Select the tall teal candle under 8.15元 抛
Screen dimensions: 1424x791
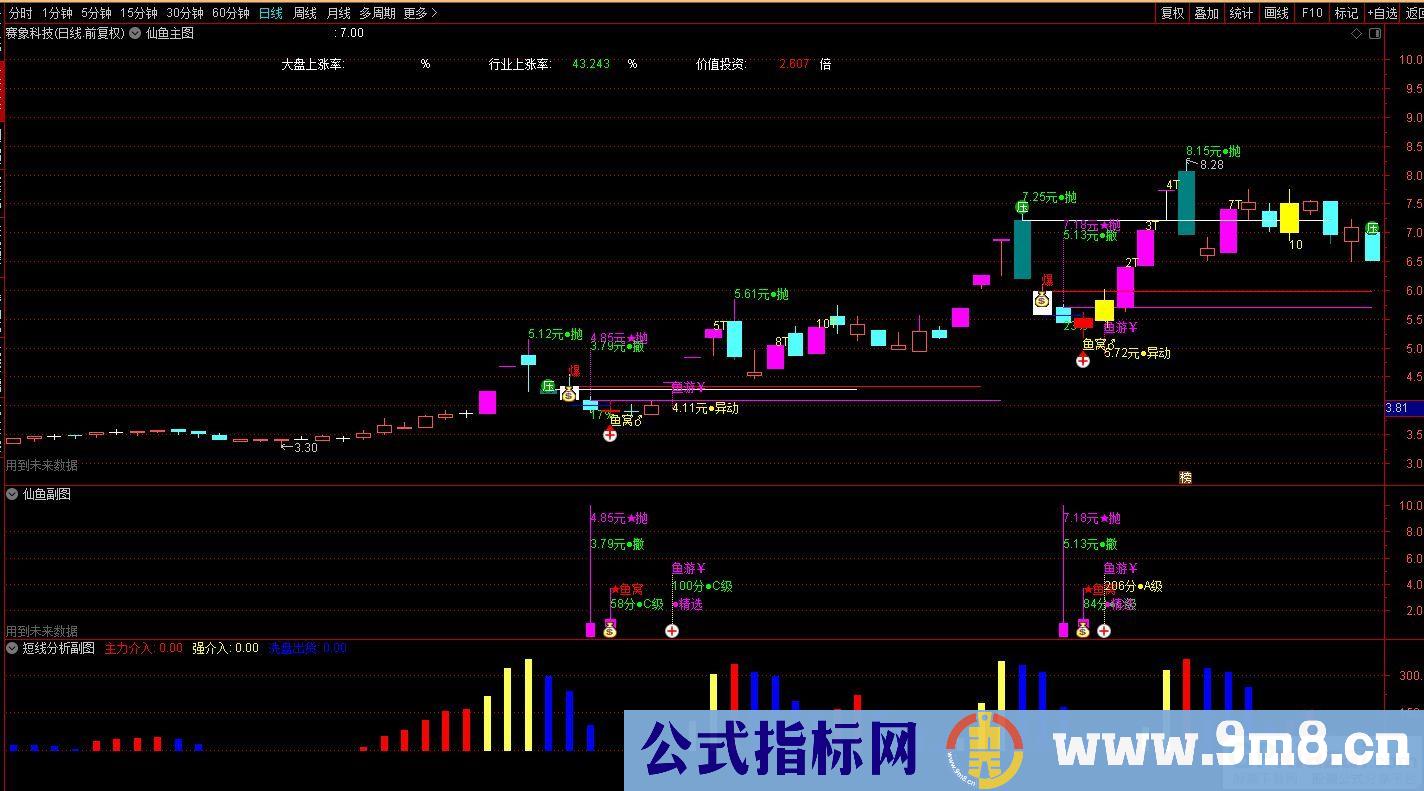[1186, 203]
